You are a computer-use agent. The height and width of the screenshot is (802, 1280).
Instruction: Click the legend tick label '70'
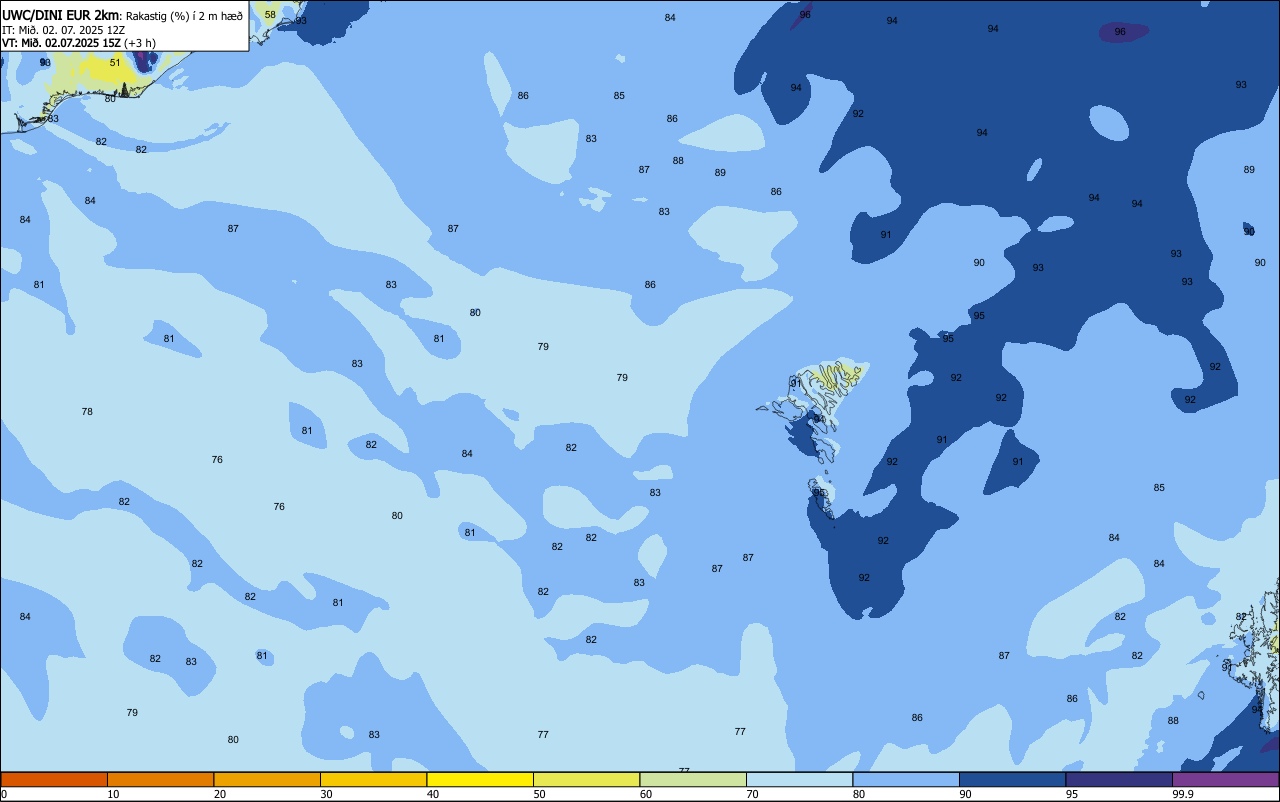point(752,794)
